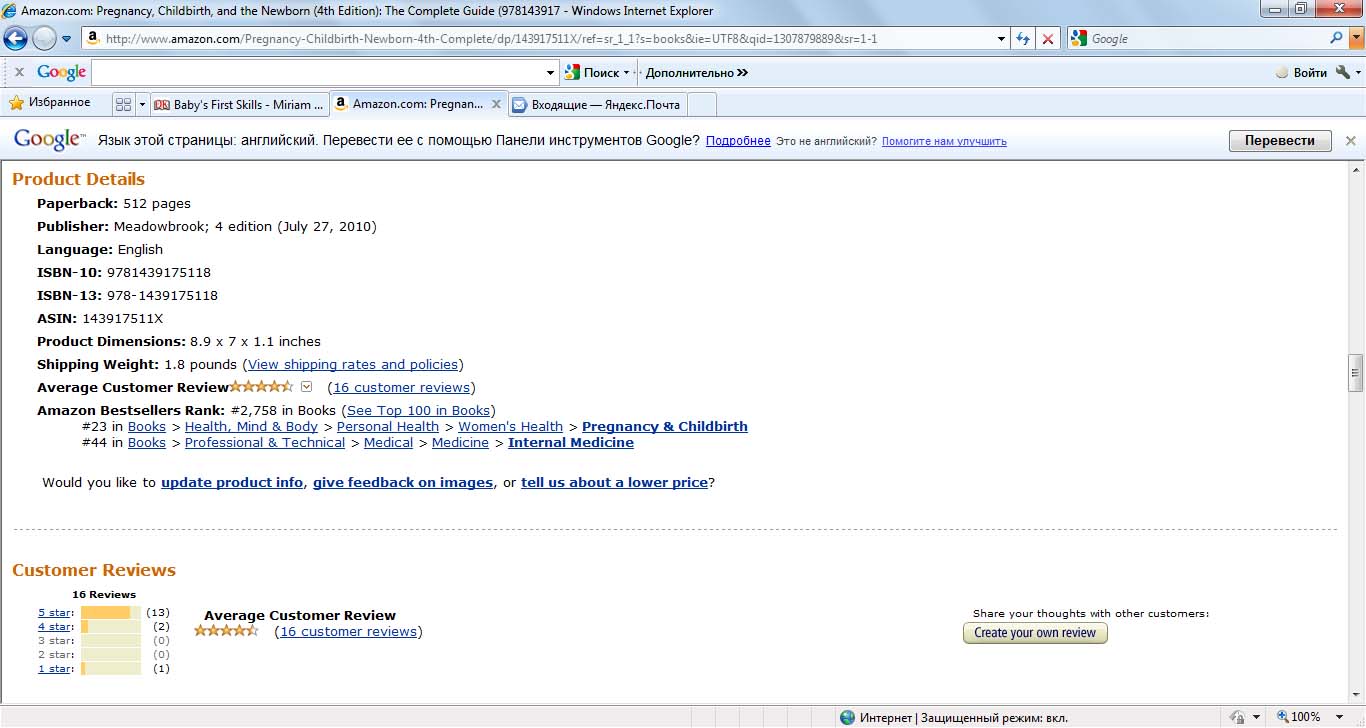Click the star rating under Average Customer Review heading
This screenshot has width=1366, height=728.
point(226,630)
